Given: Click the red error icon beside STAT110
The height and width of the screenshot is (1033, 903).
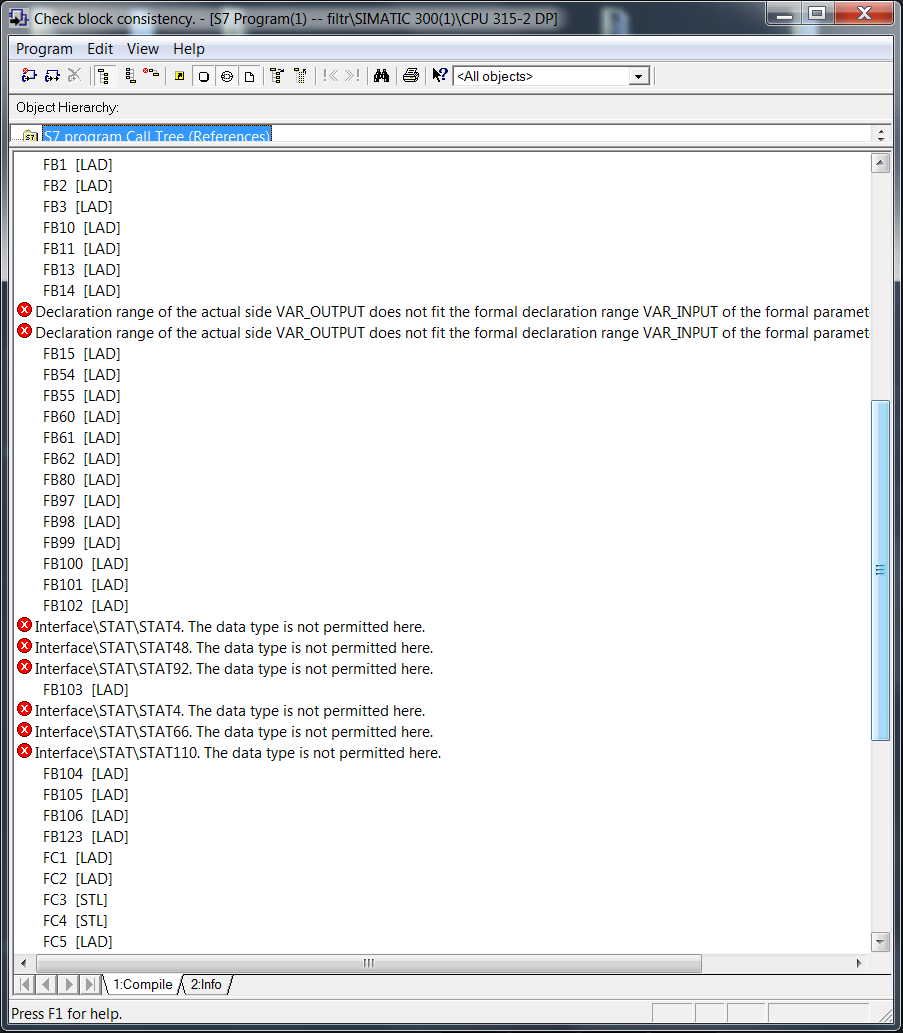Looking at the screenshot, I should coord(24,751).
